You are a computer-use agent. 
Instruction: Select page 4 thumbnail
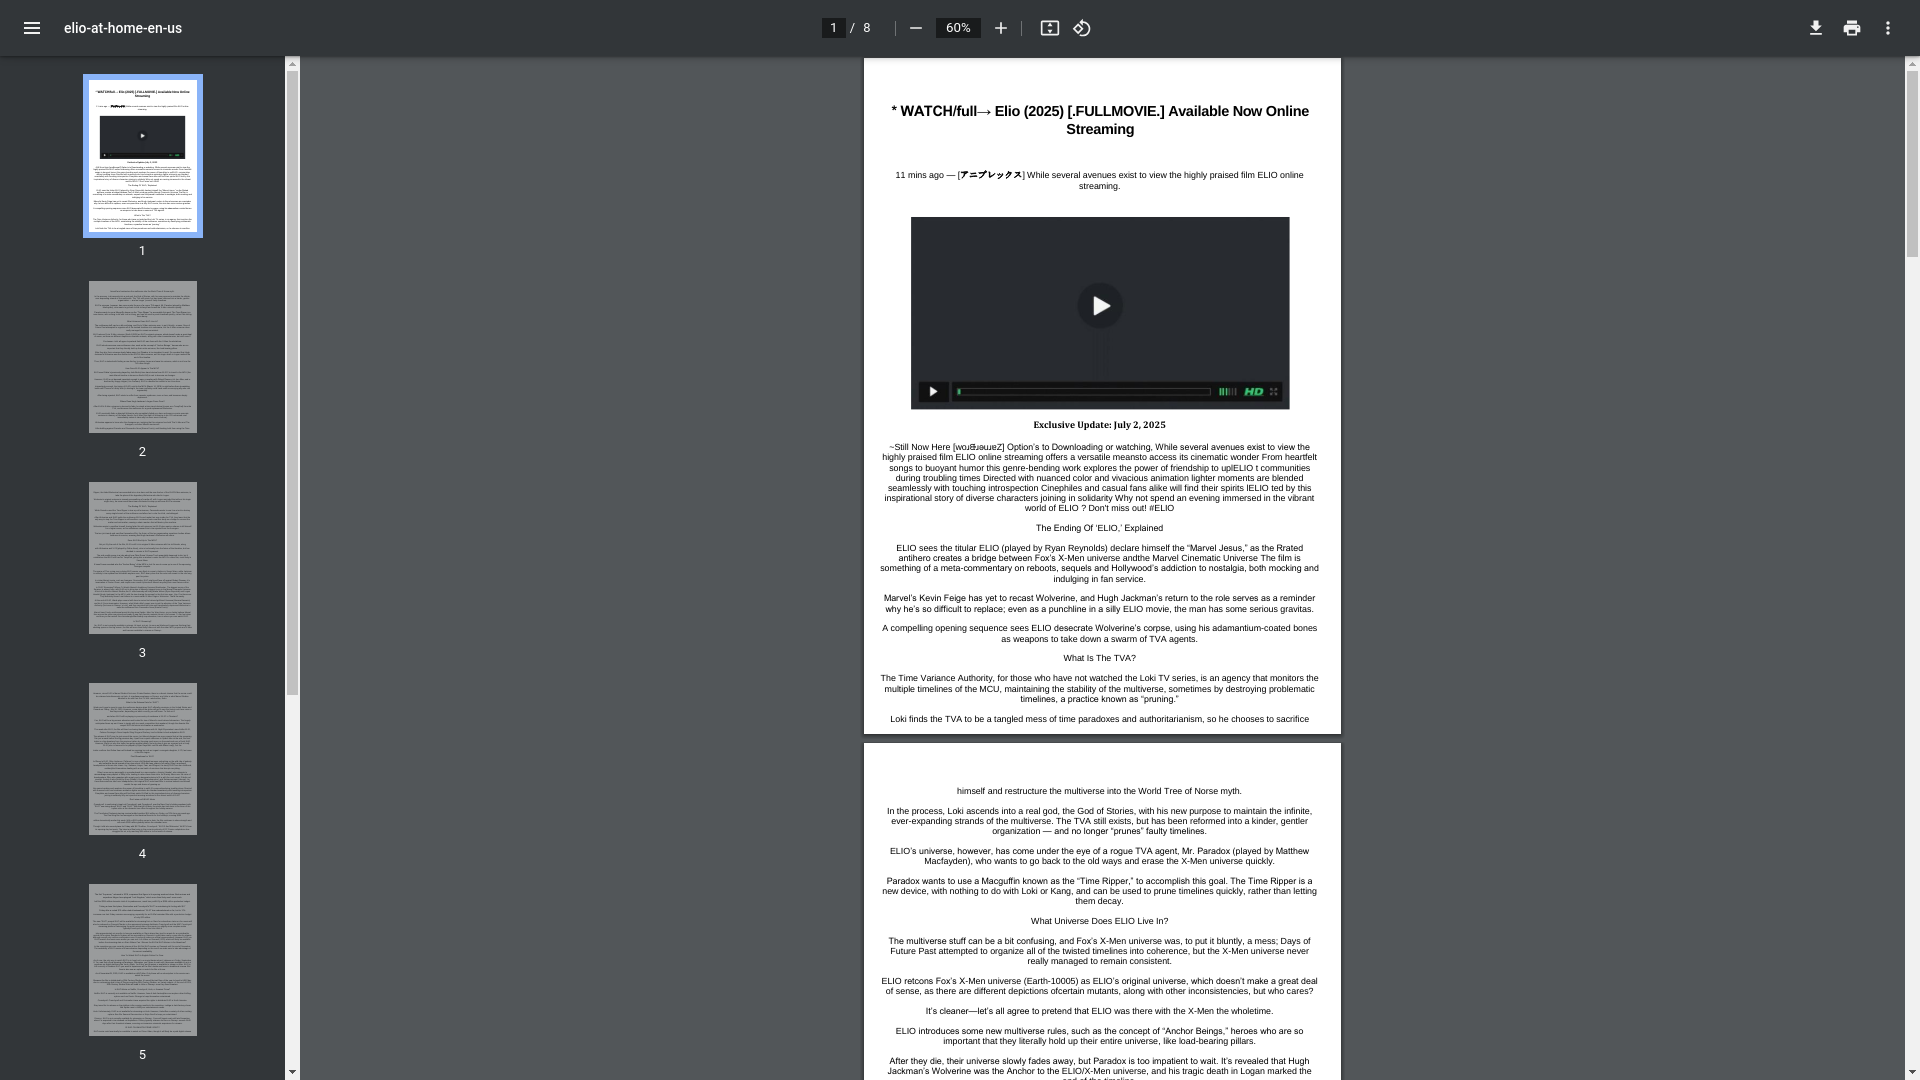point(143,759)
